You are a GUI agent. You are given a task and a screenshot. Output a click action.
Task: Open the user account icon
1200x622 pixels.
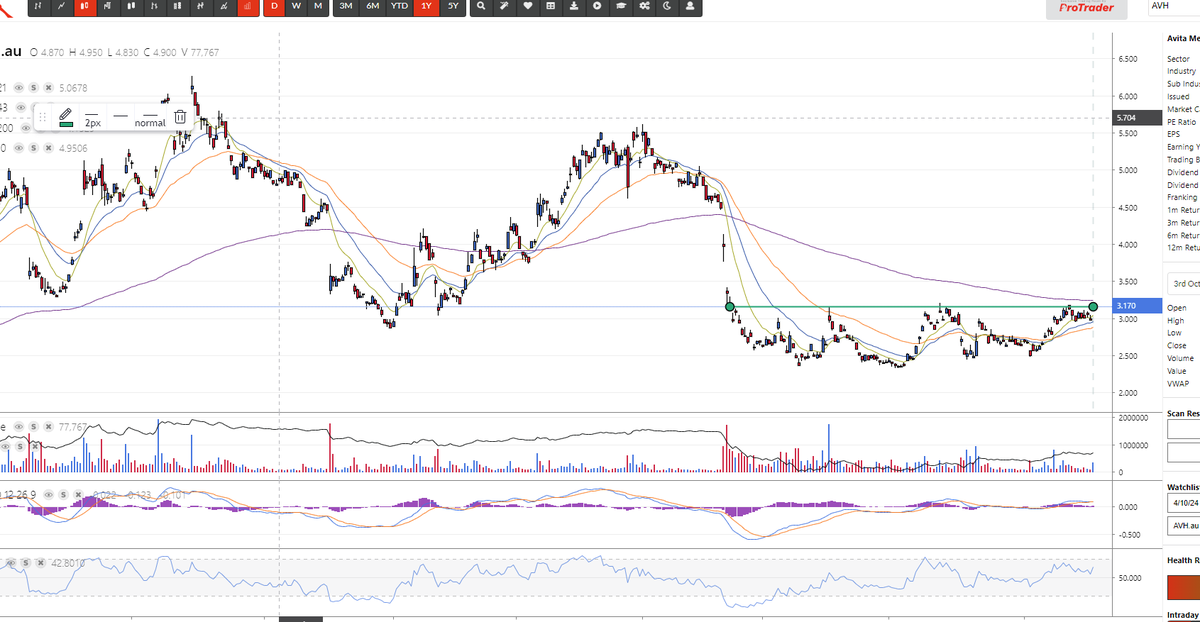tap(690, 6)
